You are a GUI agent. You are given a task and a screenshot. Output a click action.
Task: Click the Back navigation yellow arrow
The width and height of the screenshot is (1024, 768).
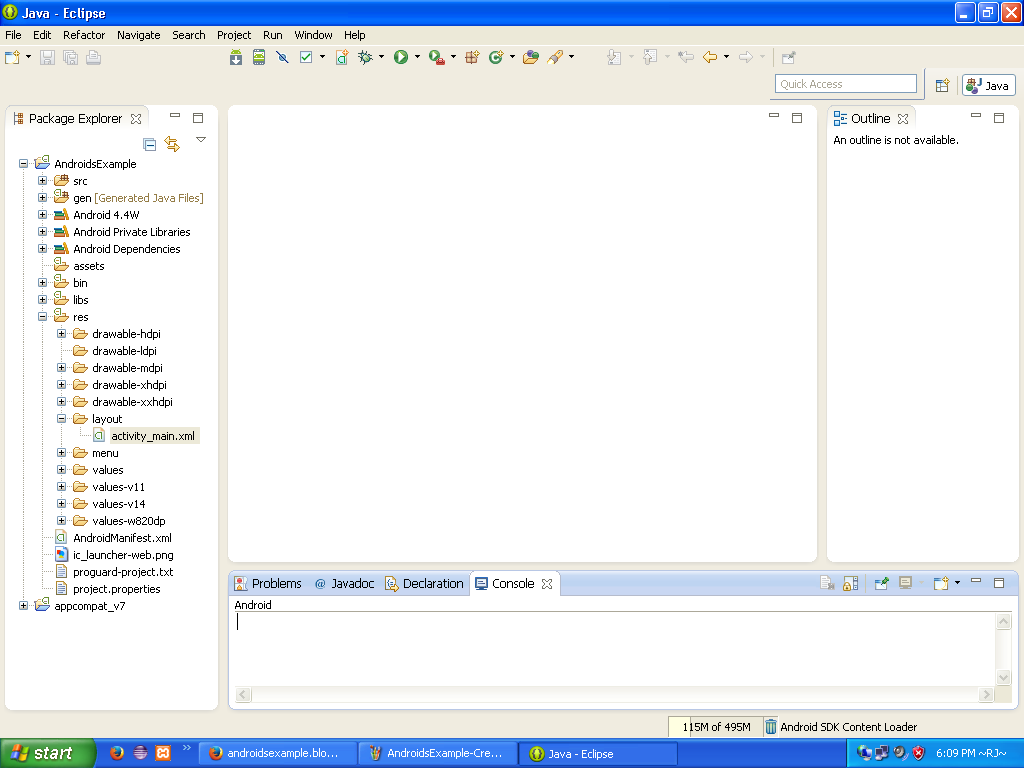pyautogui.click(x=710, y=57)
